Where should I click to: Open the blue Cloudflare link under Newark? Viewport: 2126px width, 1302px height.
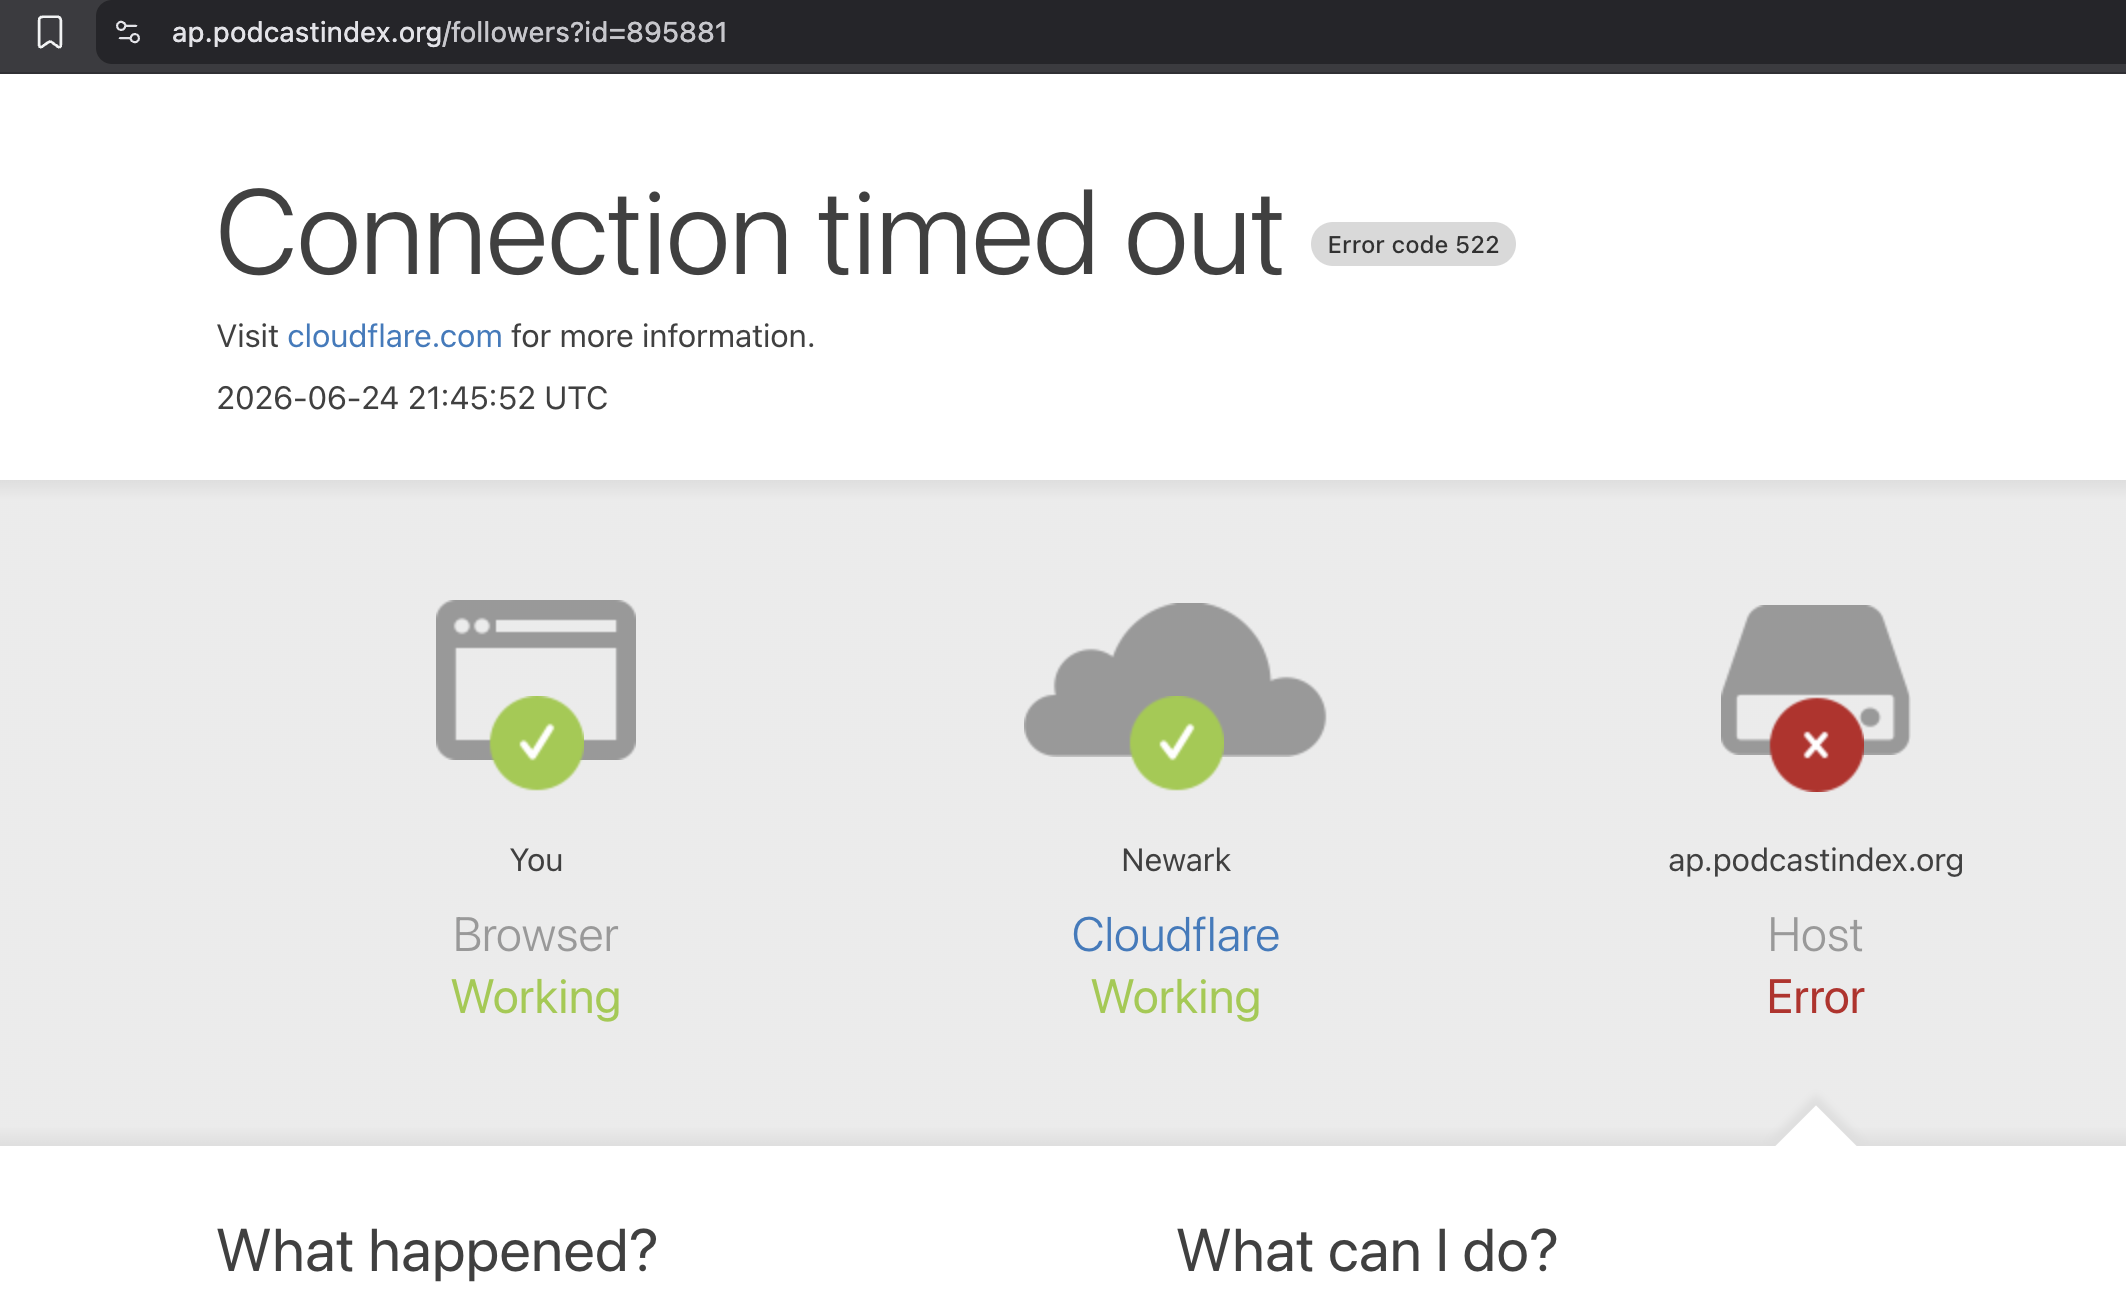tap(1176, 935)
